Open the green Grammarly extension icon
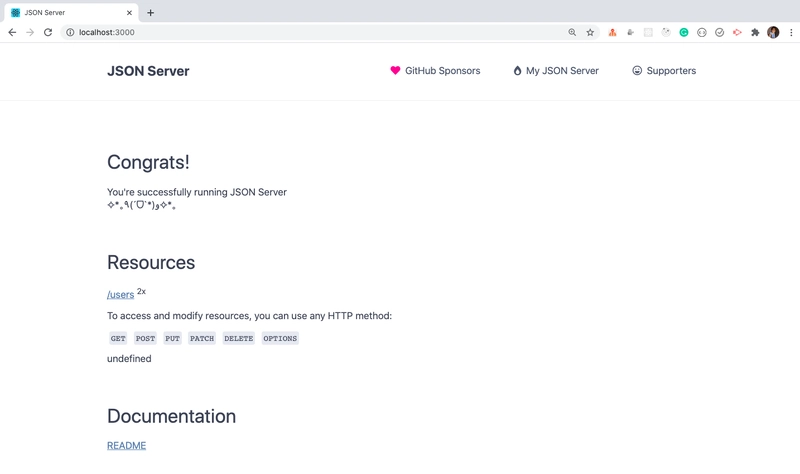Screen dimensions: 800x474 [x=684, y=32]
